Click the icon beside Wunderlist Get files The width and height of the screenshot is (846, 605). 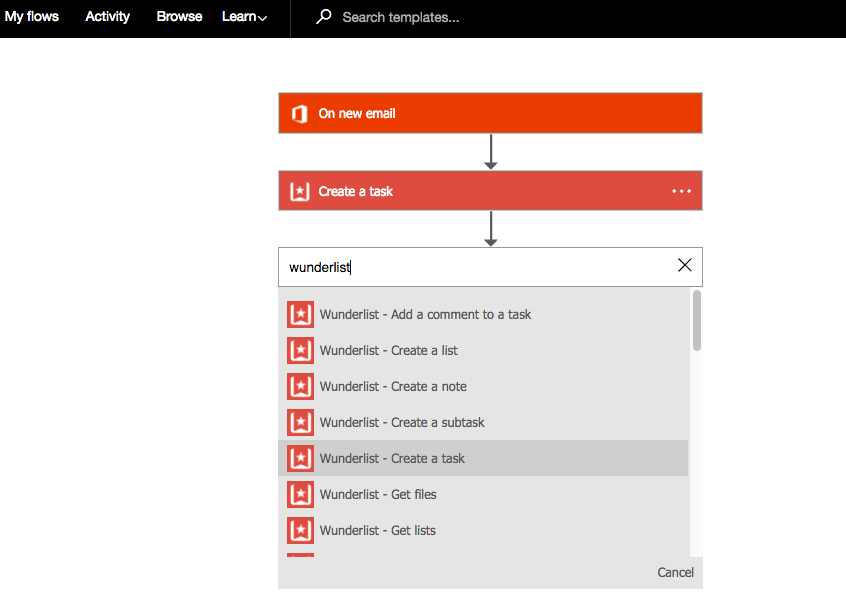tap(300, 494)
